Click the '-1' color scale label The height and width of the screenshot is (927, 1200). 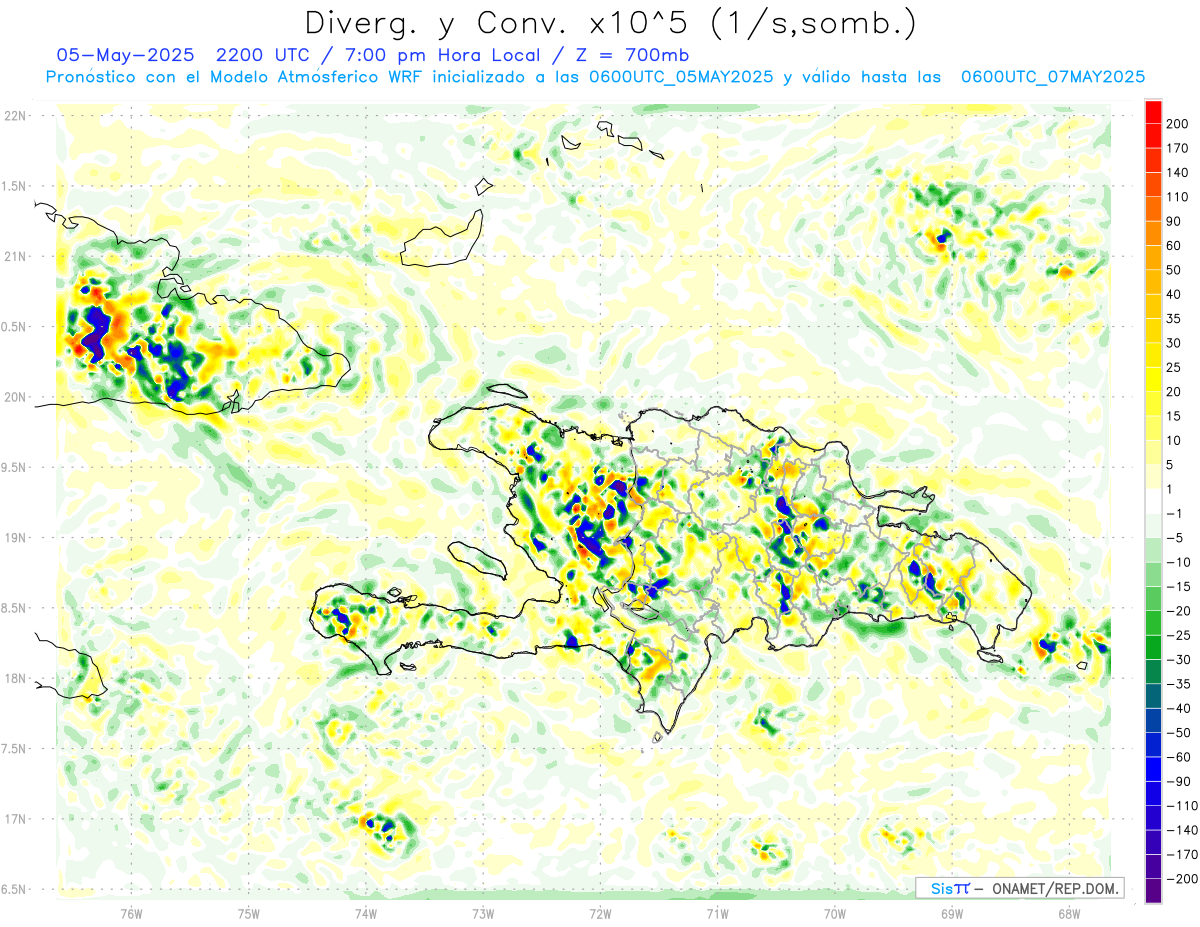[x=1175, y=513]
